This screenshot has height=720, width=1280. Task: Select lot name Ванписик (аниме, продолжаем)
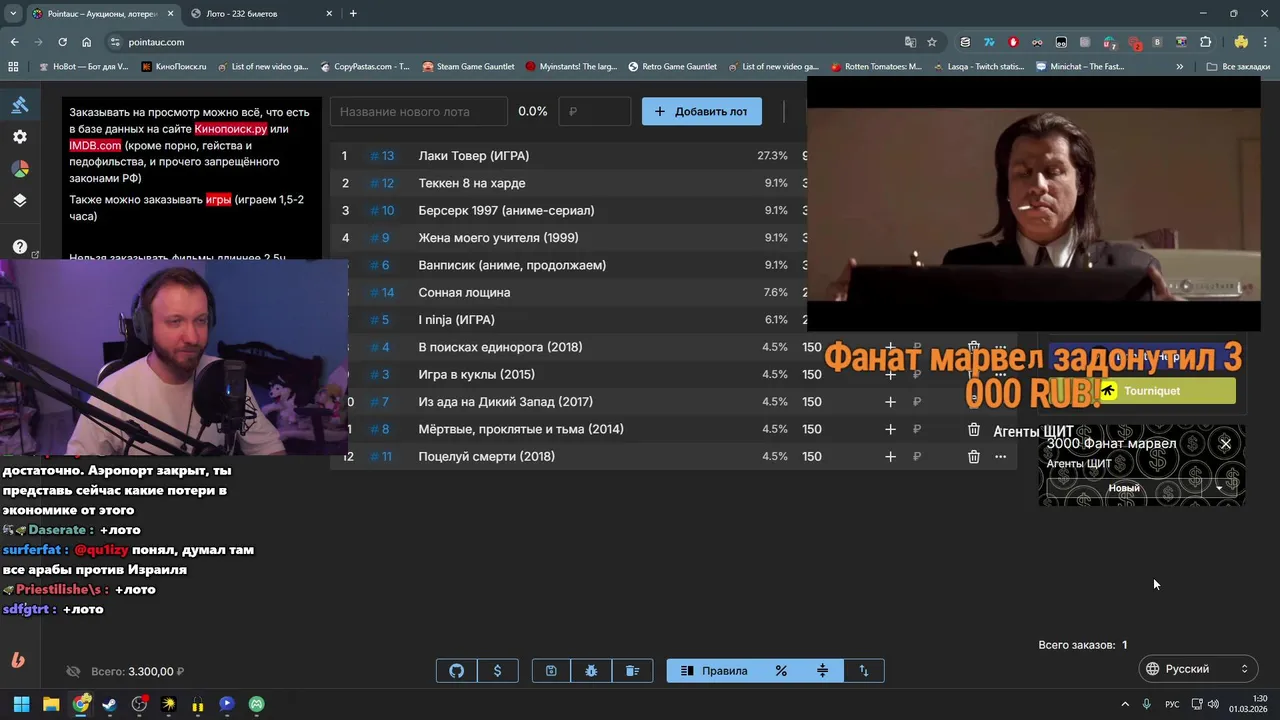[x=512, y=265]
